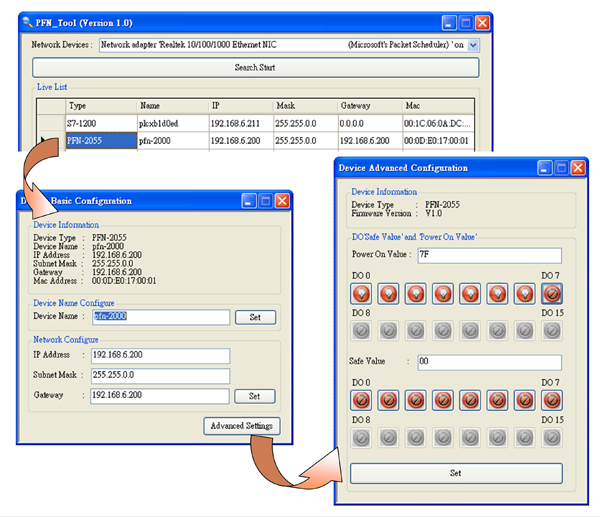
Task: Toggle Power On Value DO 2 lamp
Action: (416, 294)
